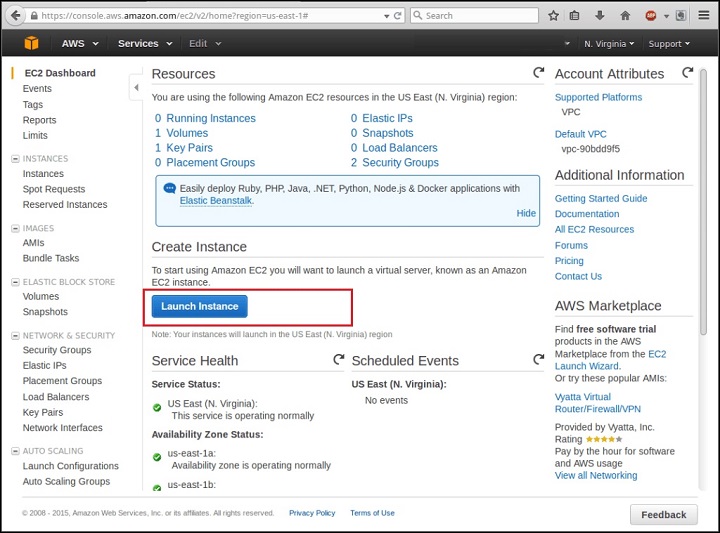This screenshot has width=720, height=533.
Task: Open the browser hamburger menu
Action: pos(704,16)
